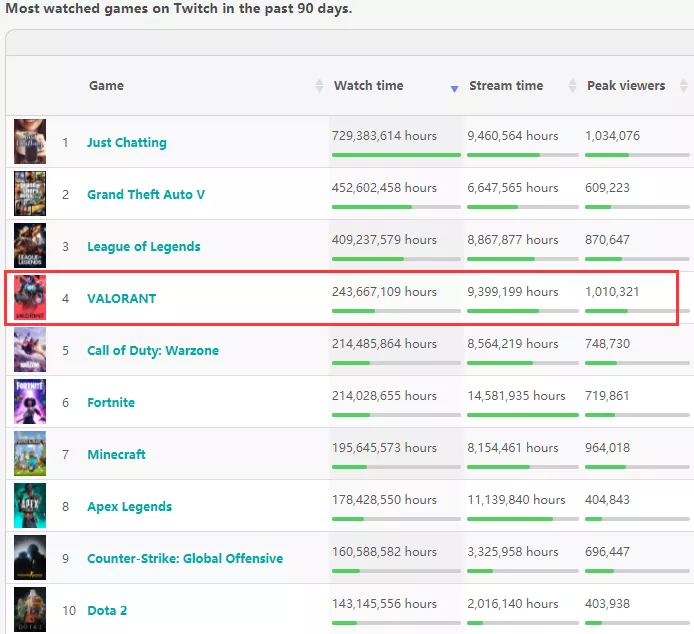
Task: Open the Just Chatting link
Action: point(127,143)
